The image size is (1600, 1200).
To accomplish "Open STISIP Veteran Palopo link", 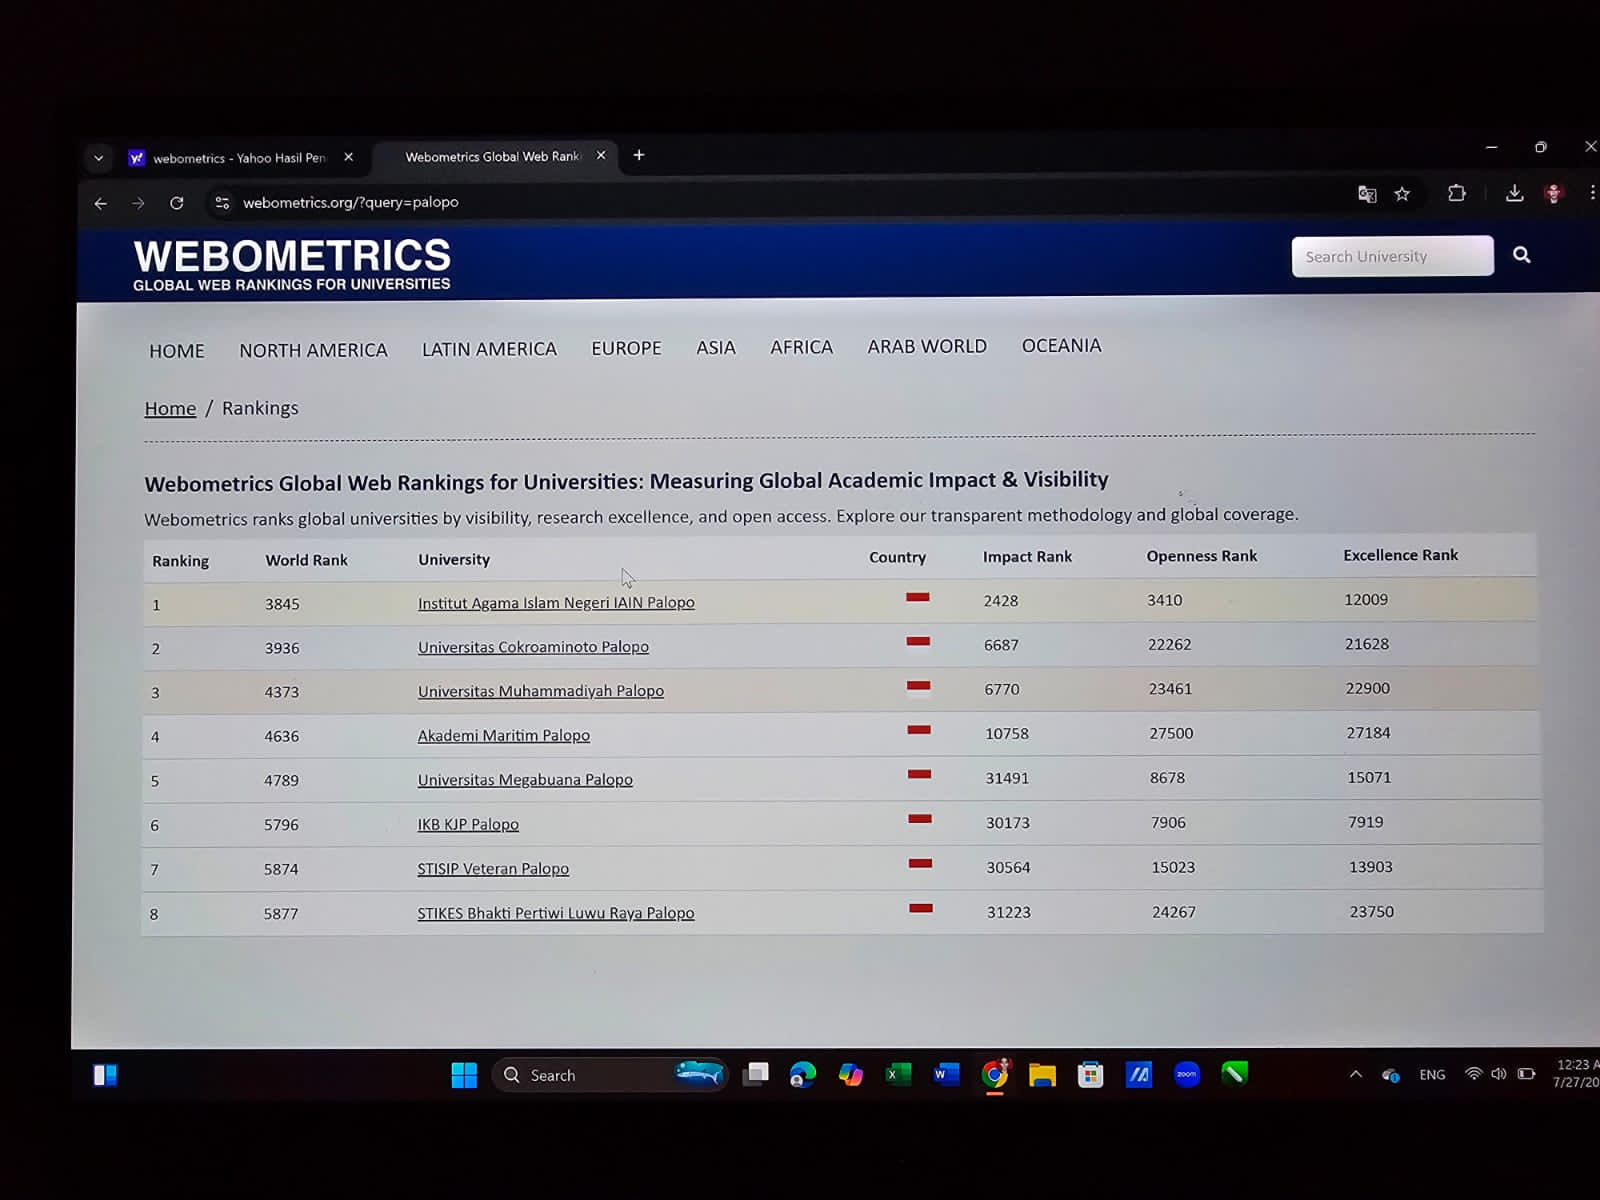I will tap(493, 869).
